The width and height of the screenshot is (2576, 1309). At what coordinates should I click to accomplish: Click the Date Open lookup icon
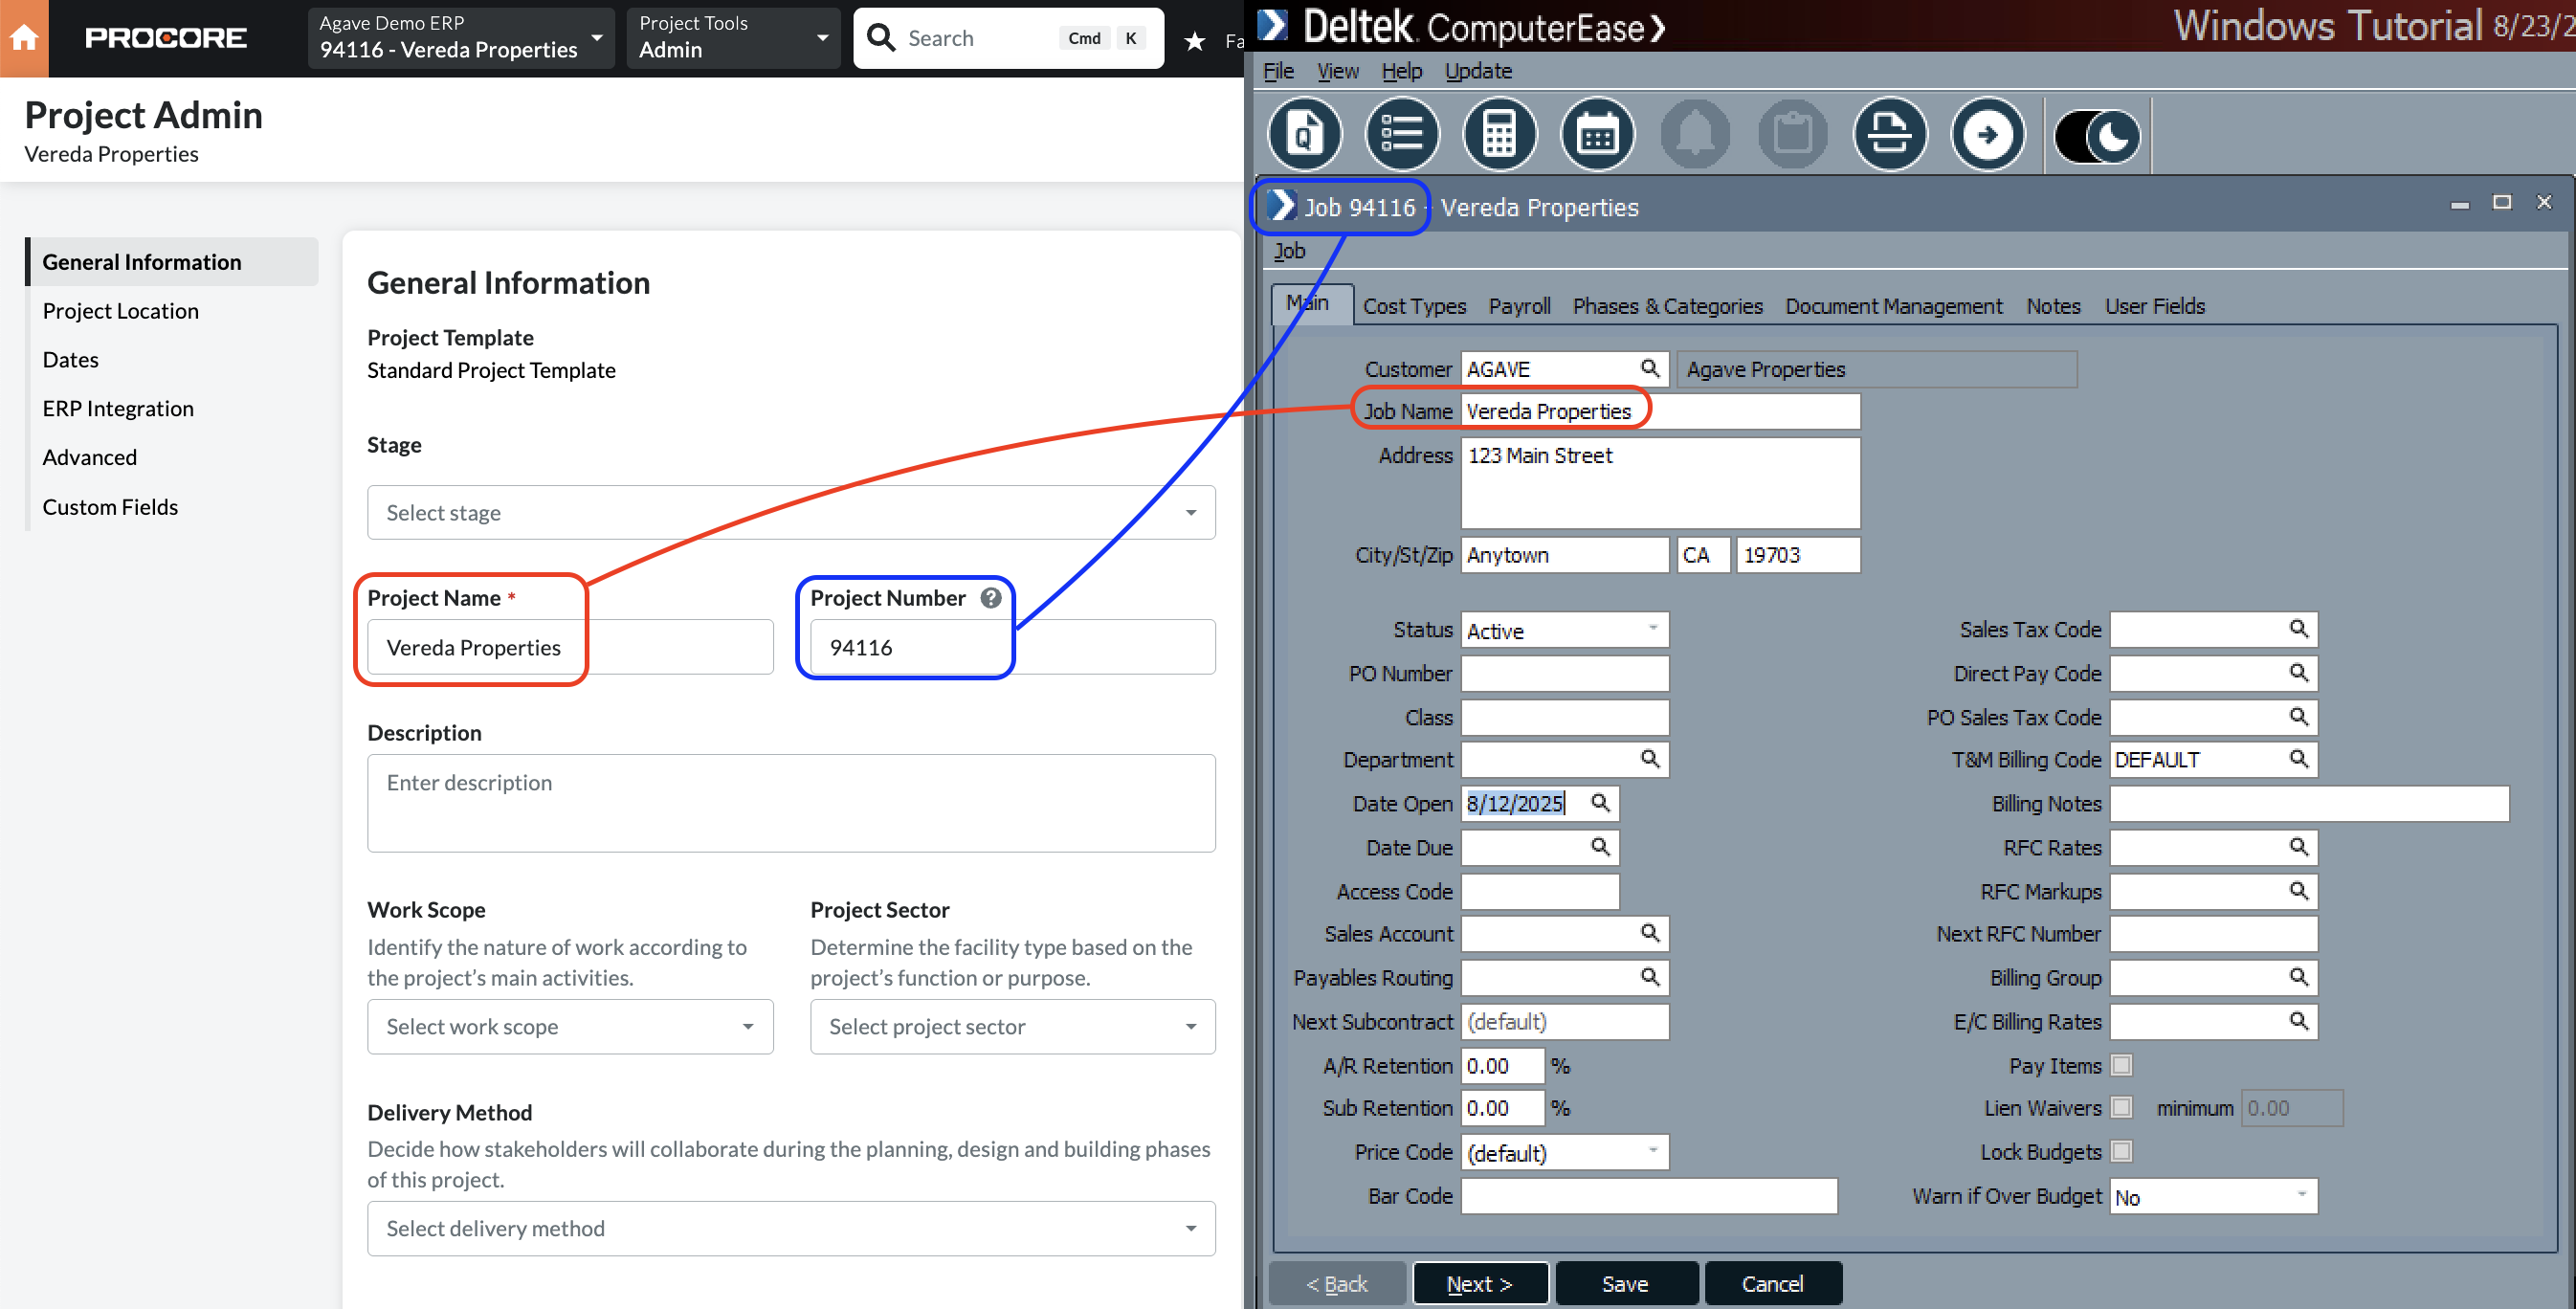tap(1600, 803)
